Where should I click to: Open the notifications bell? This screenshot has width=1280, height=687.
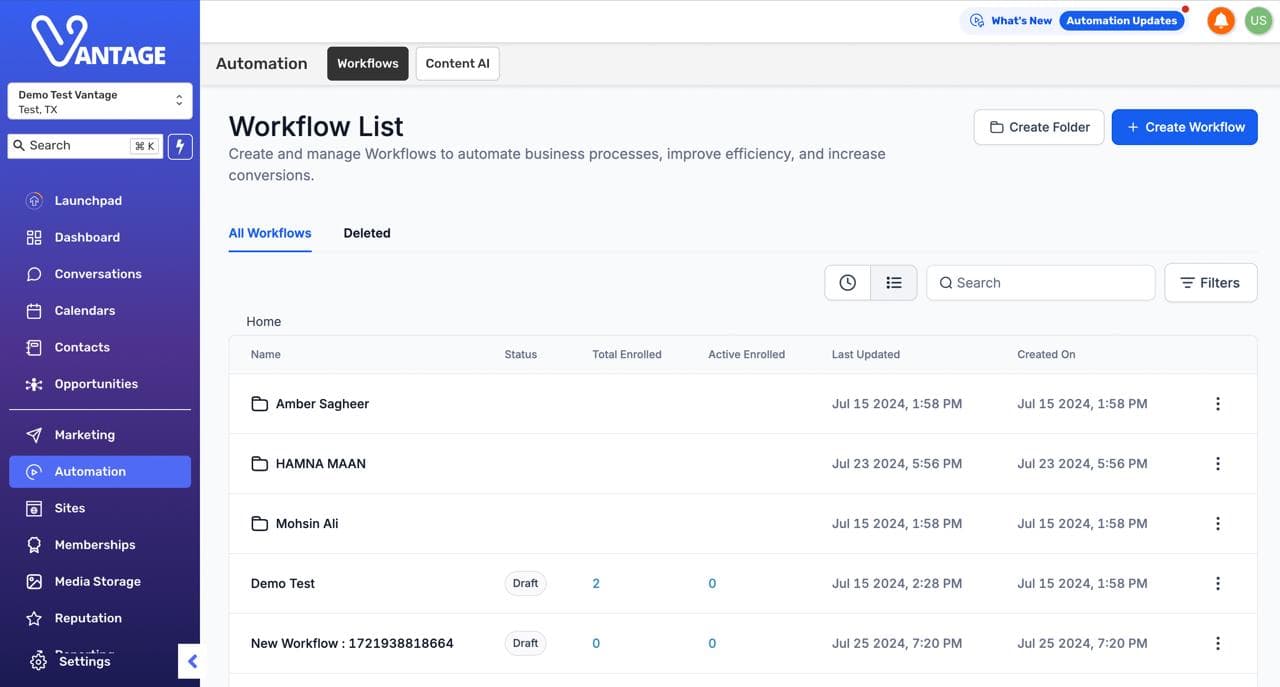point(1221,20)
